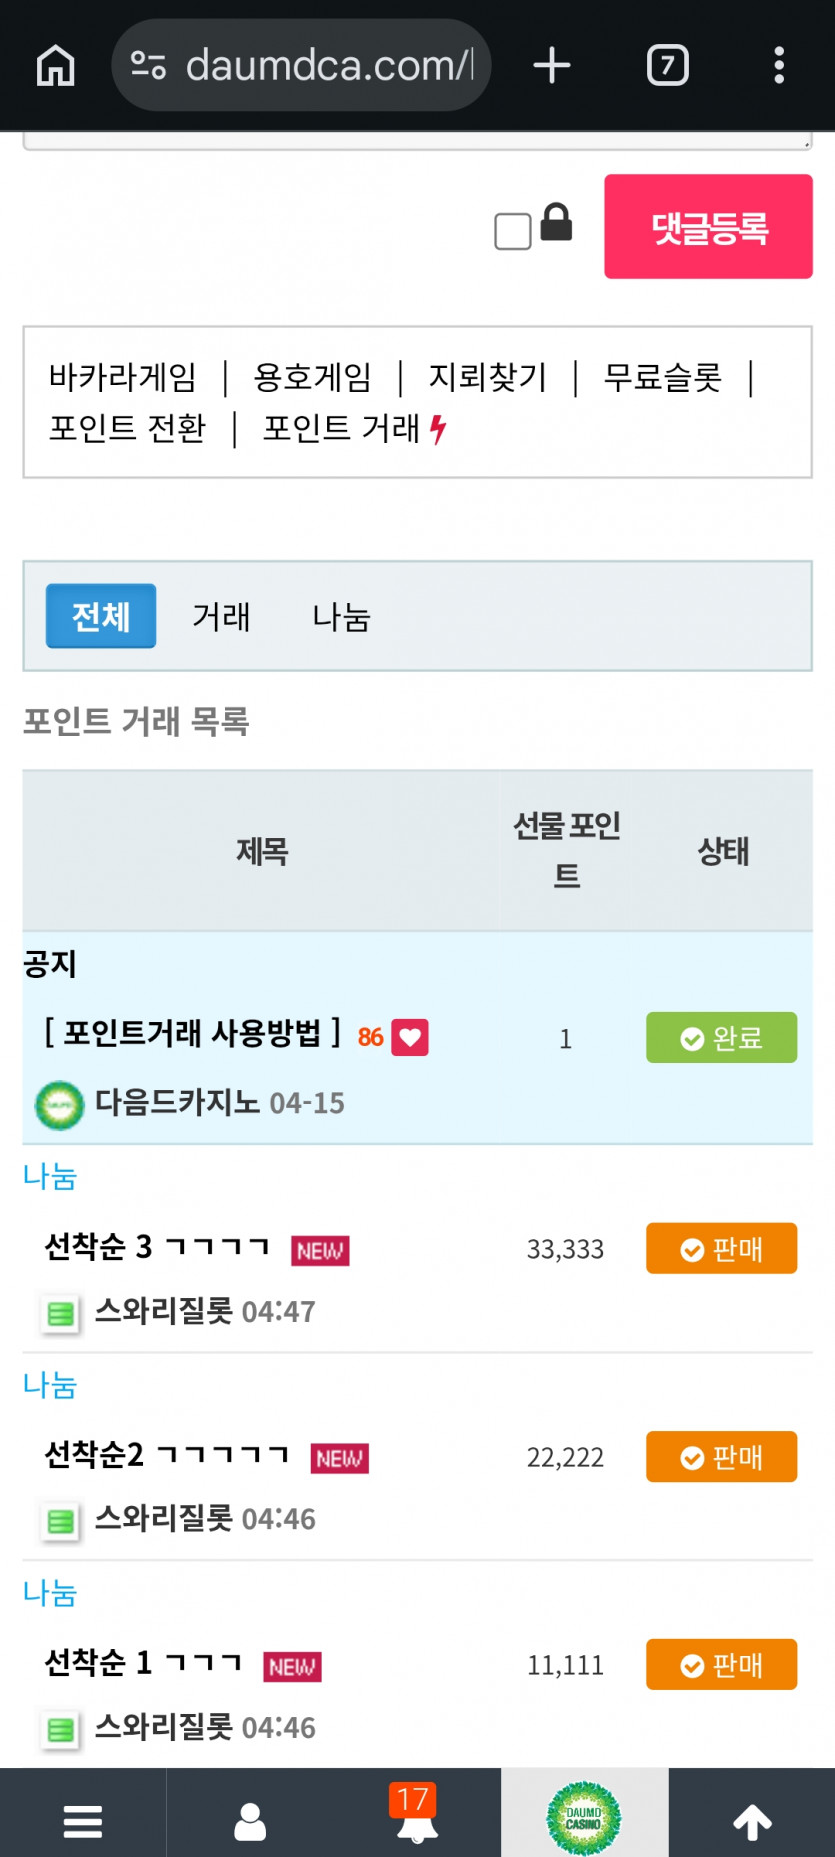
Task: Open the profile icon in the bottom navigation
Action: pos(250,1820)
